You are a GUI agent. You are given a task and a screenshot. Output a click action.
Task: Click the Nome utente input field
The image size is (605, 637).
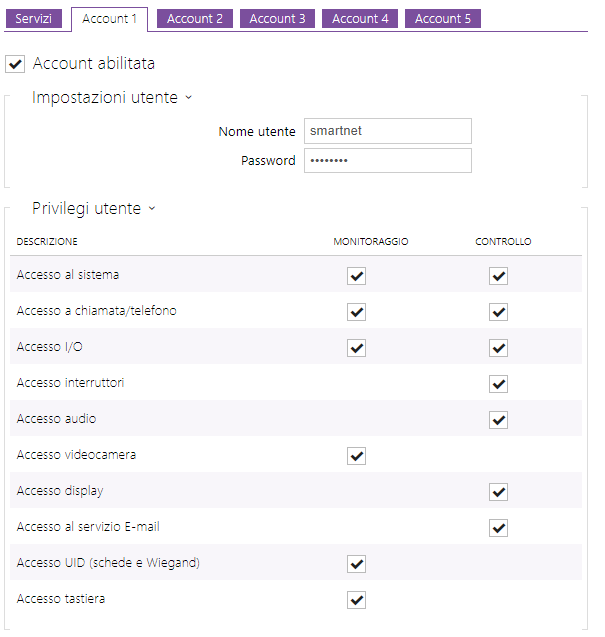click(x=387, y=131)
